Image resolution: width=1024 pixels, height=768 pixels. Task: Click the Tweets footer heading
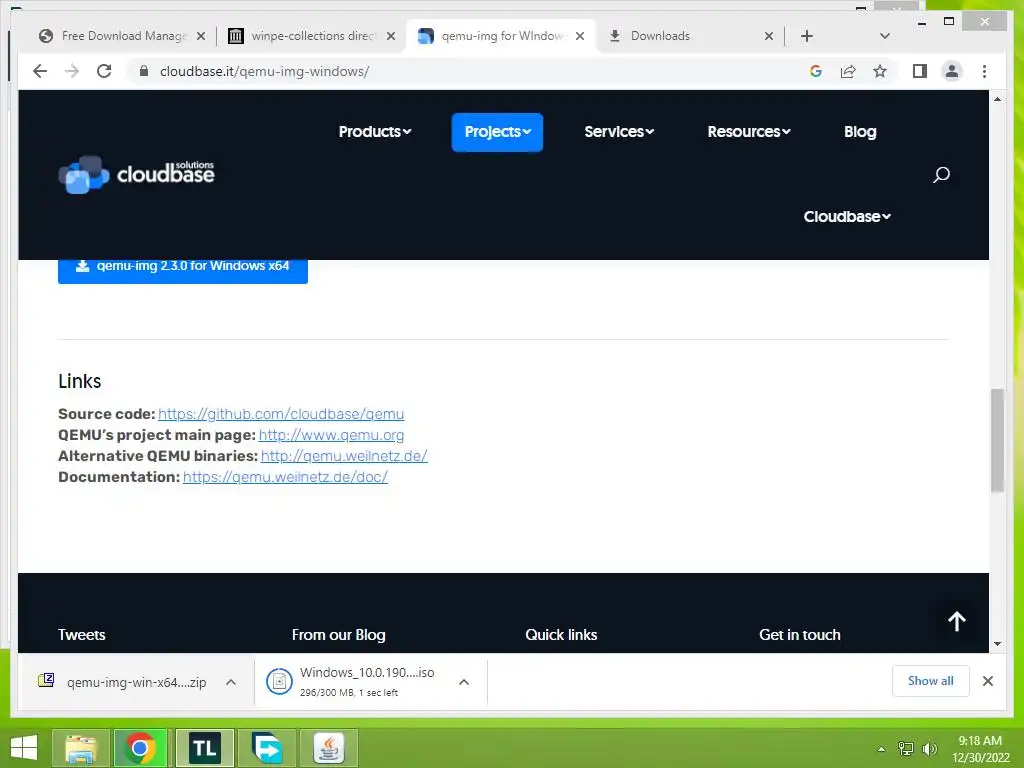click(x=82, y=635)
